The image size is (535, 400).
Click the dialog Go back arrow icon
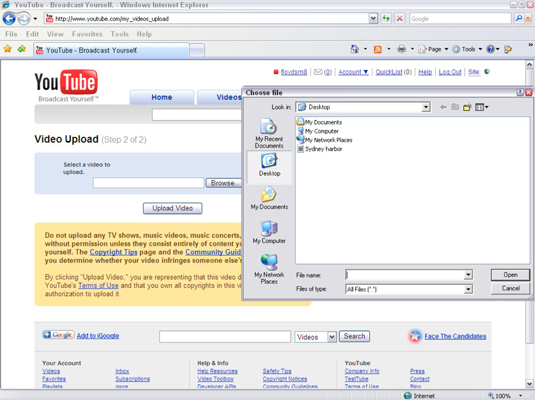point(443,107)
